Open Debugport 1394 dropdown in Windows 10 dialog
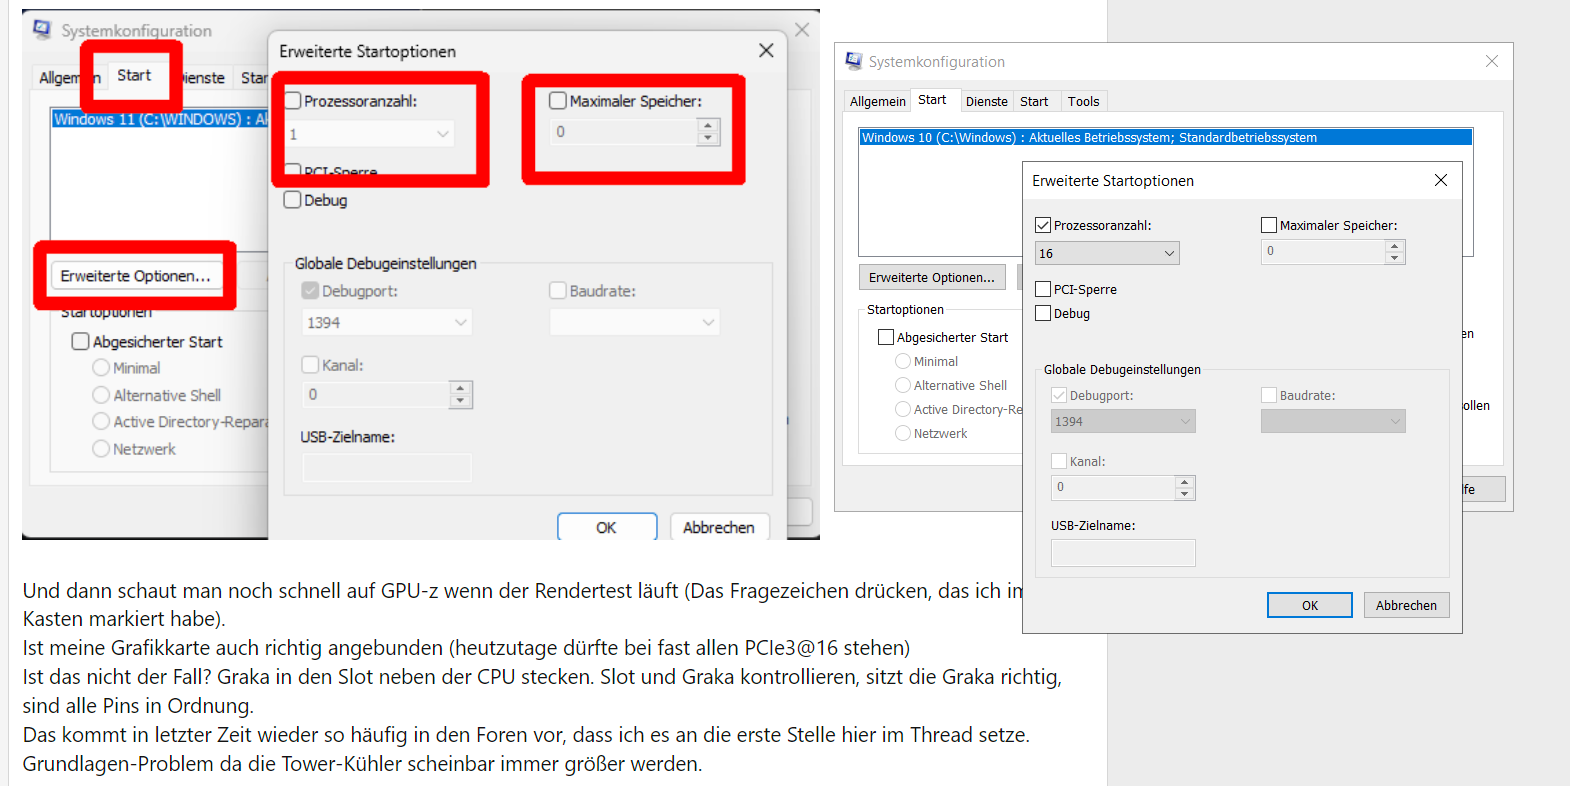 point(1123,421)
